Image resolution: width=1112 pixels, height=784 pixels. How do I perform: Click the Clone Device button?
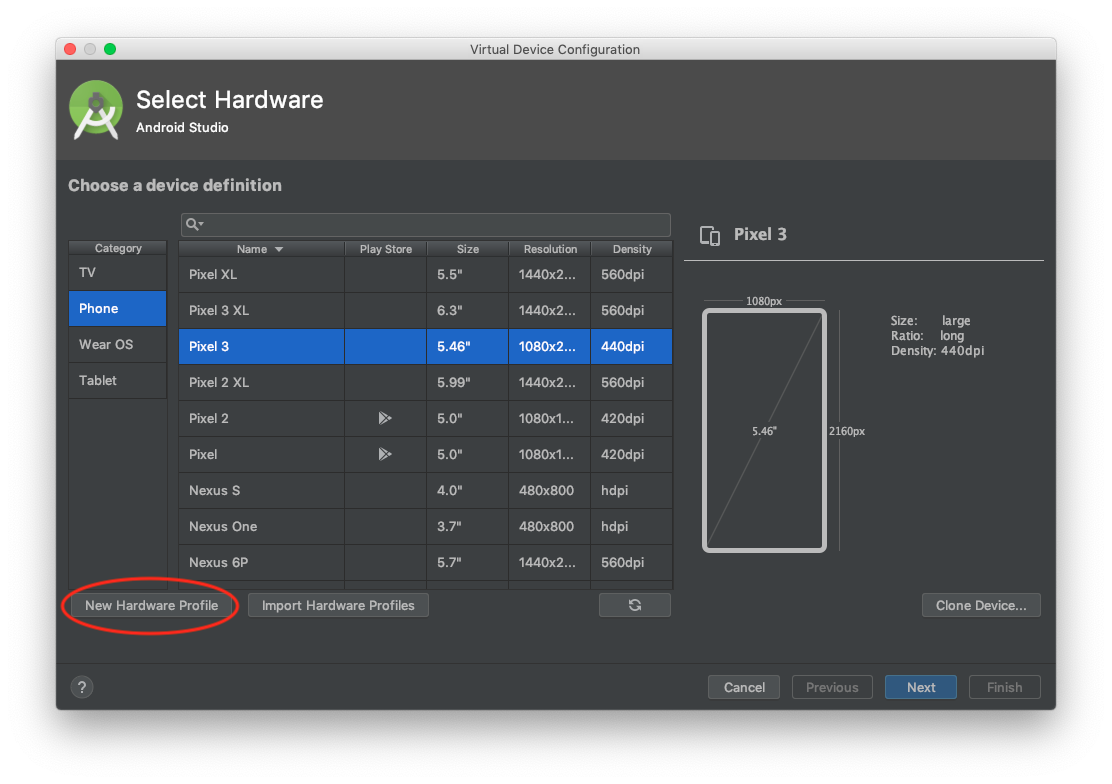(x=981, y=605)
